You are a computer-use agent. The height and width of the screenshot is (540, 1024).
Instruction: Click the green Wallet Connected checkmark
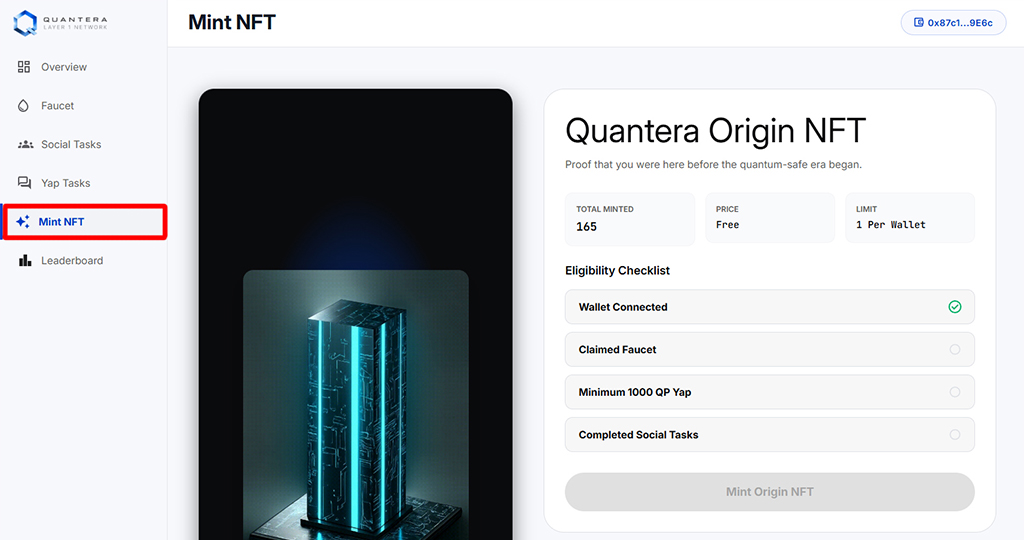955,307
